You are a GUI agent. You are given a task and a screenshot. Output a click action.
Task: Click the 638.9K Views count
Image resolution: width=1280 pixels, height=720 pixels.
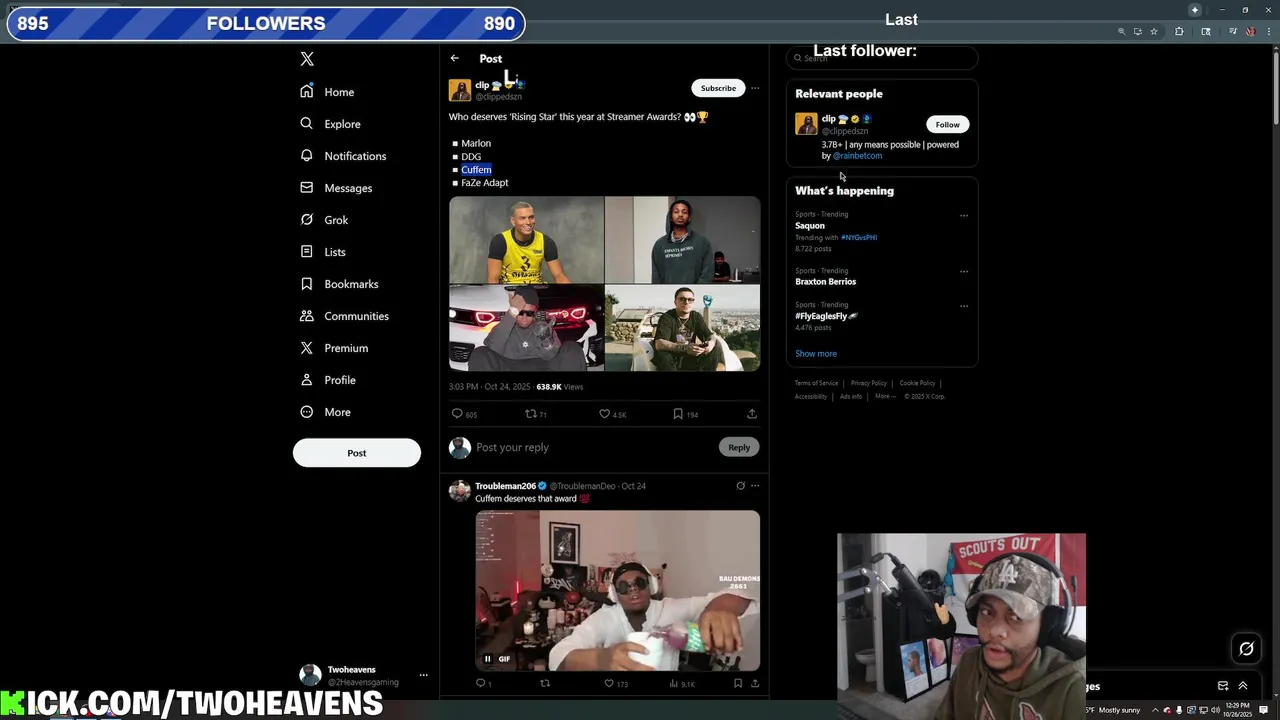pyautogui.click(x=559, y=386)
